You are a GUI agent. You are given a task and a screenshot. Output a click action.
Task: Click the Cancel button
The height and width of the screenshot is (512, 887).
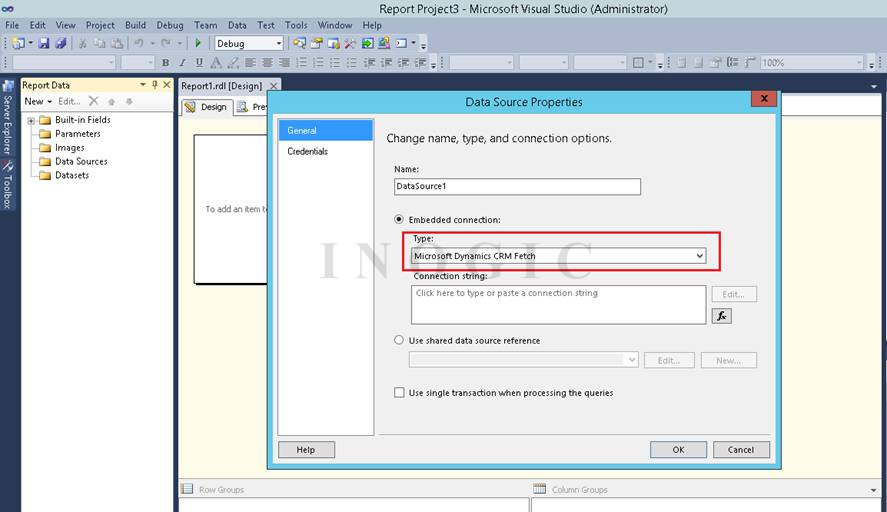pos(741,450)
